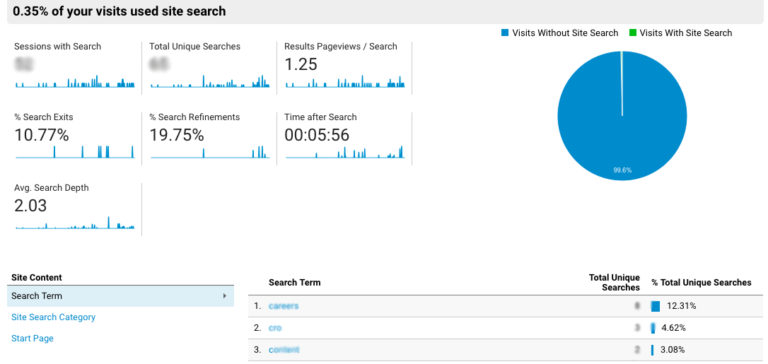Open the content search term link
Screen dimensions: 768x364
(284, 350)
